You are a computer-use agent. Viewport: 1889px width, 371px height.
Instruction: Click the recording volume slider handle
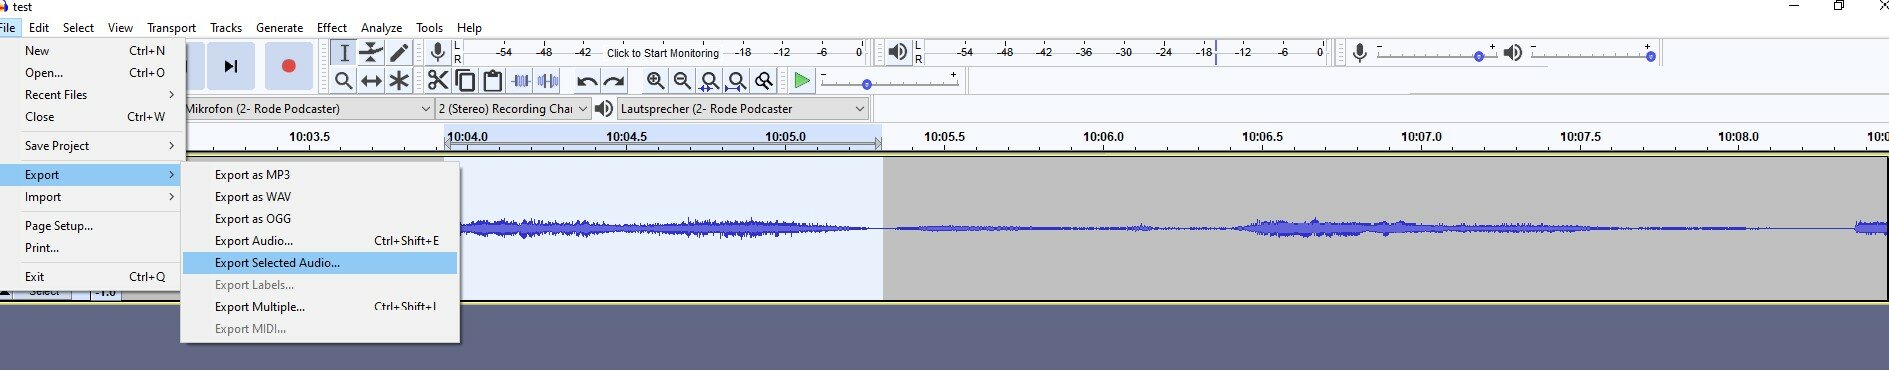(x=1479, y=57)
